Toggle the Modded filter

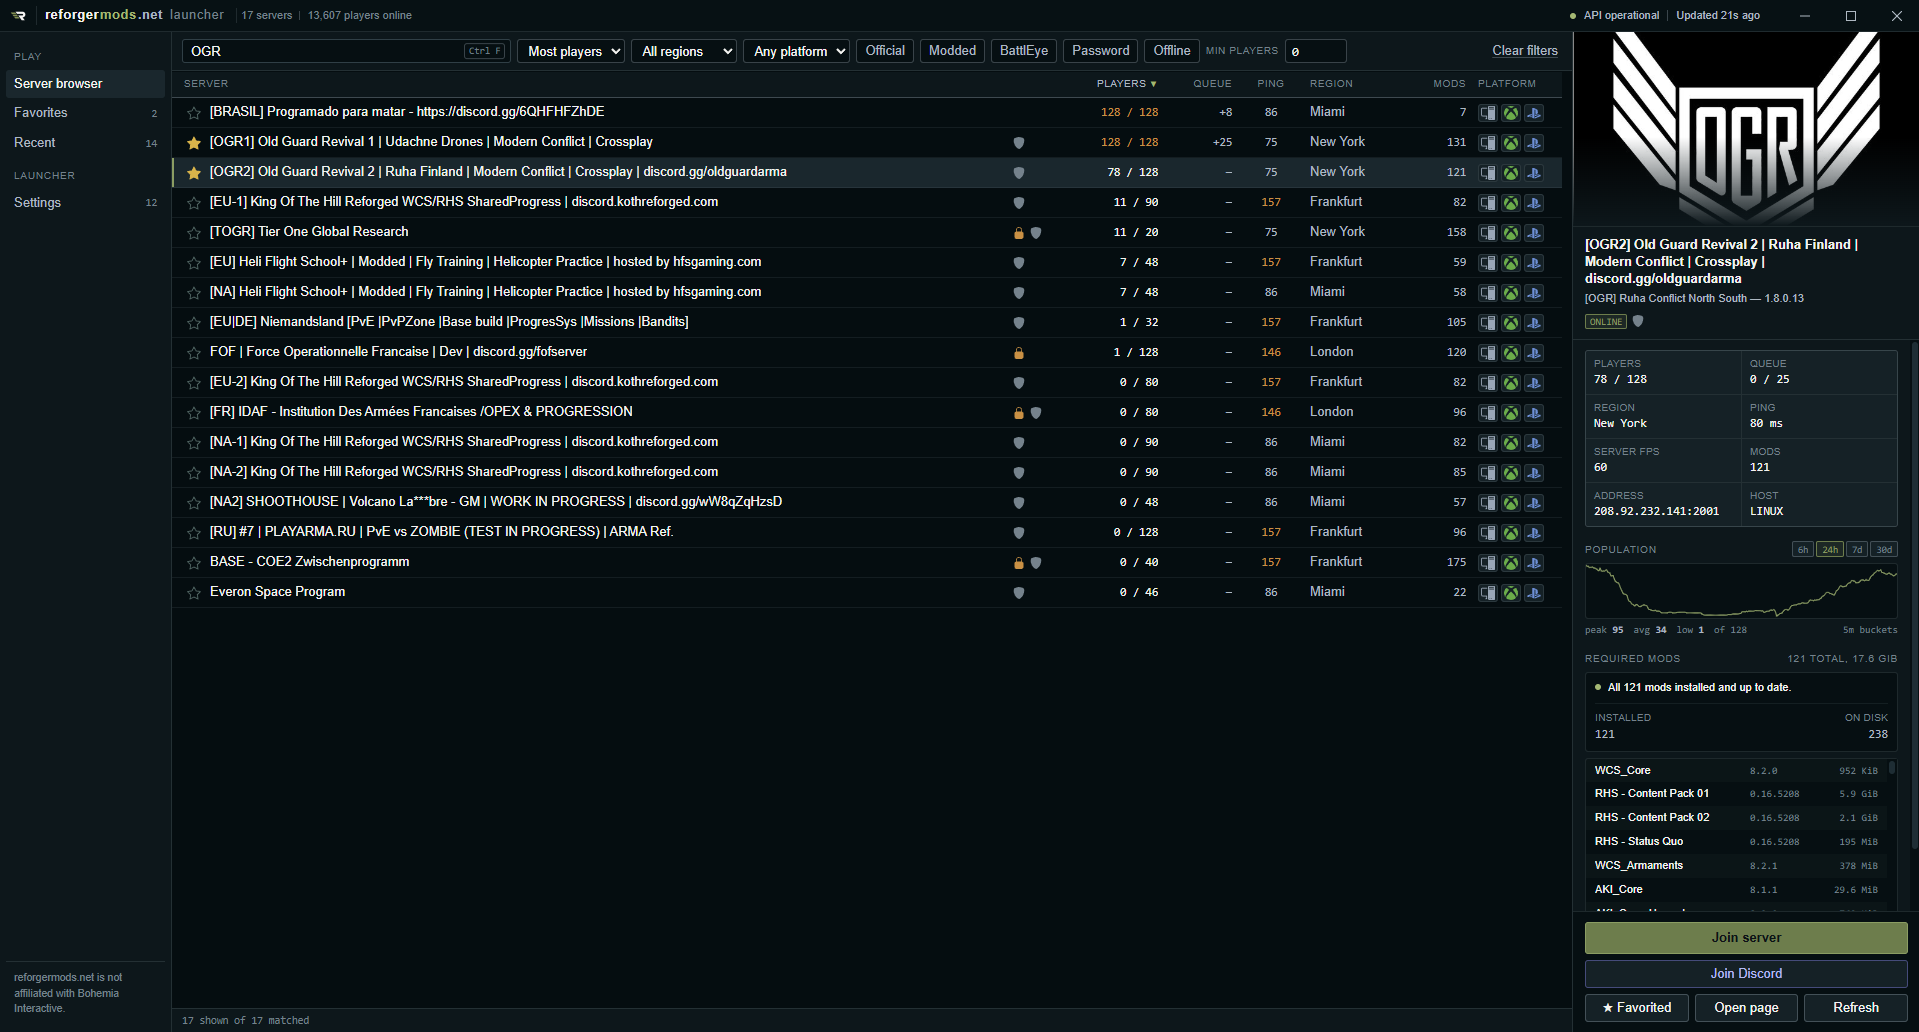952,51
